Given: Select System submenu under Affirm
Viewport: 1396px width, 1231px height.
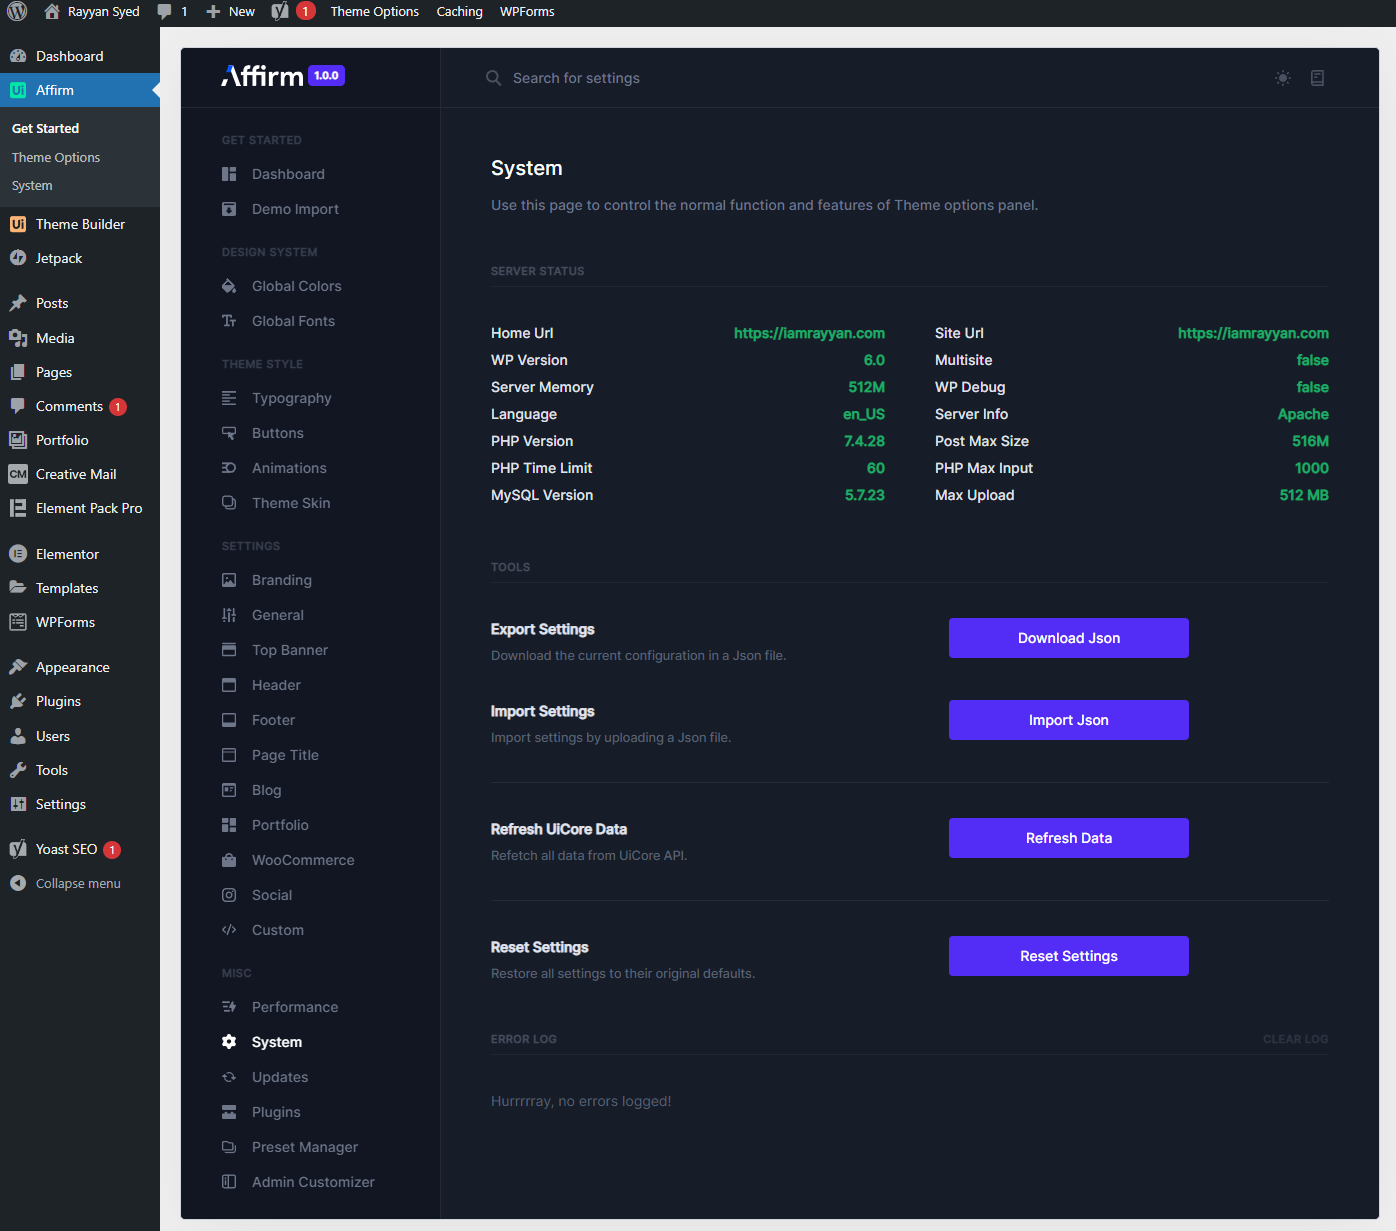Looking at the screenshot, I should click(x=32, y=186).
